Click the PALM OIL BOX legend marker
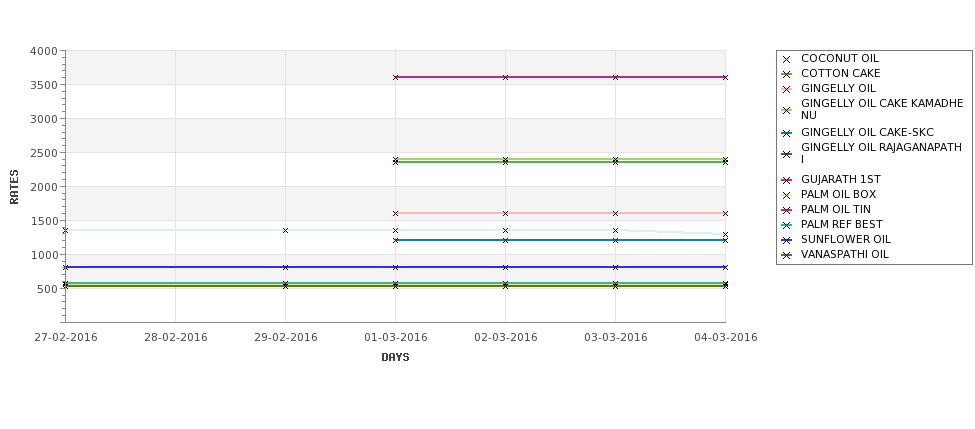Screen dimensions: 975x429 click(786, 196)
